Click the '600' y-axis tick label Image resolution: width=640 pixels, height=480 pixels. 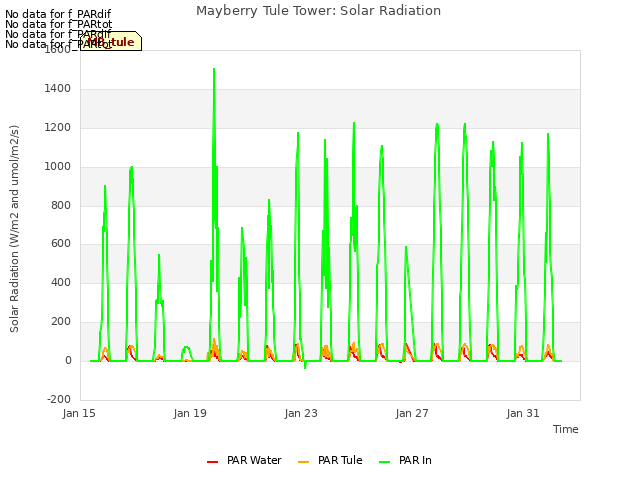click(61, 244)
